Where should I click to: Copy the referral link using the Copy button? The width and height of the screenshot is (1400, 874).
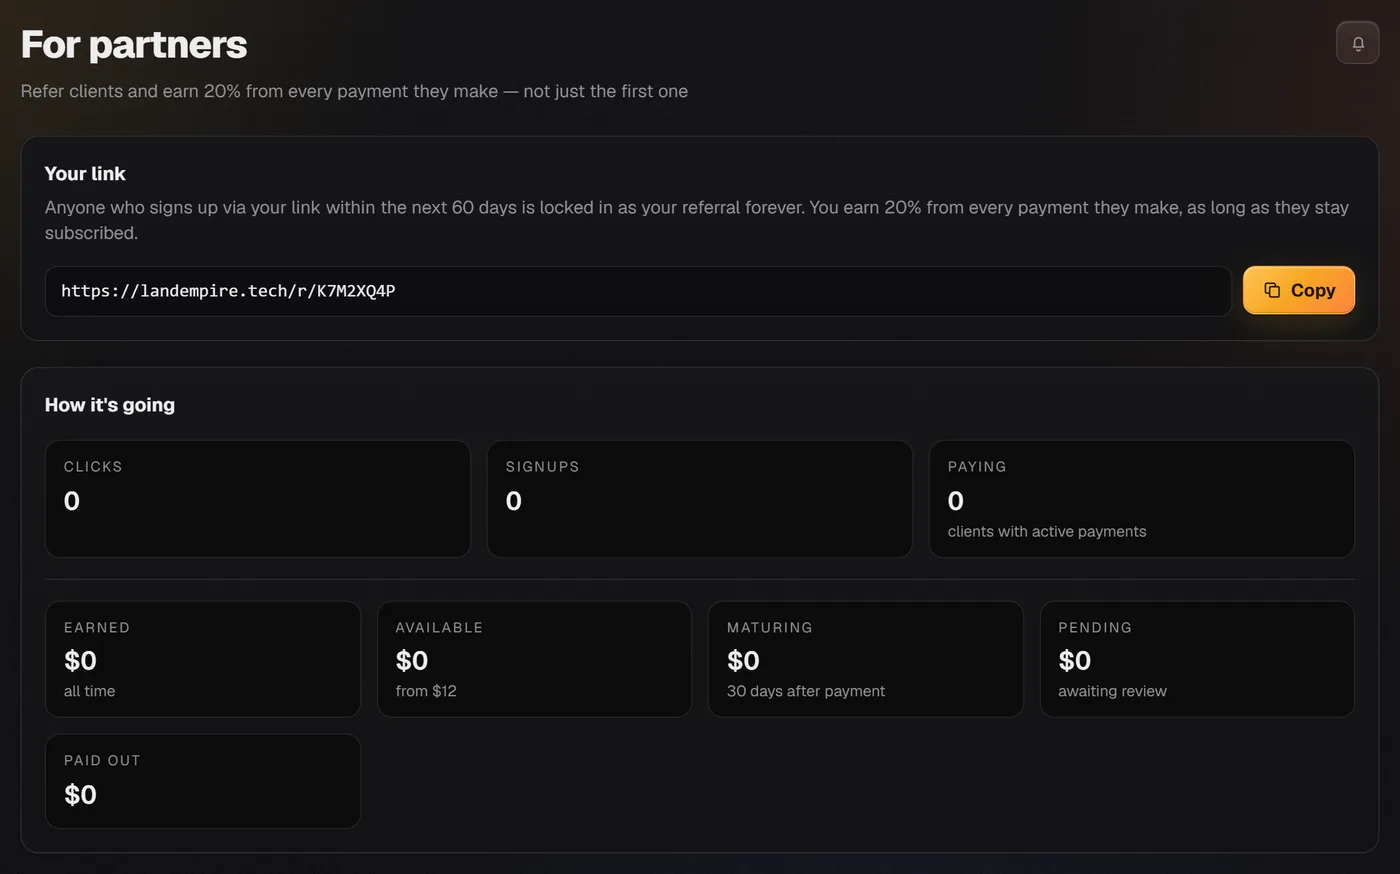(x=1299, y=290)
